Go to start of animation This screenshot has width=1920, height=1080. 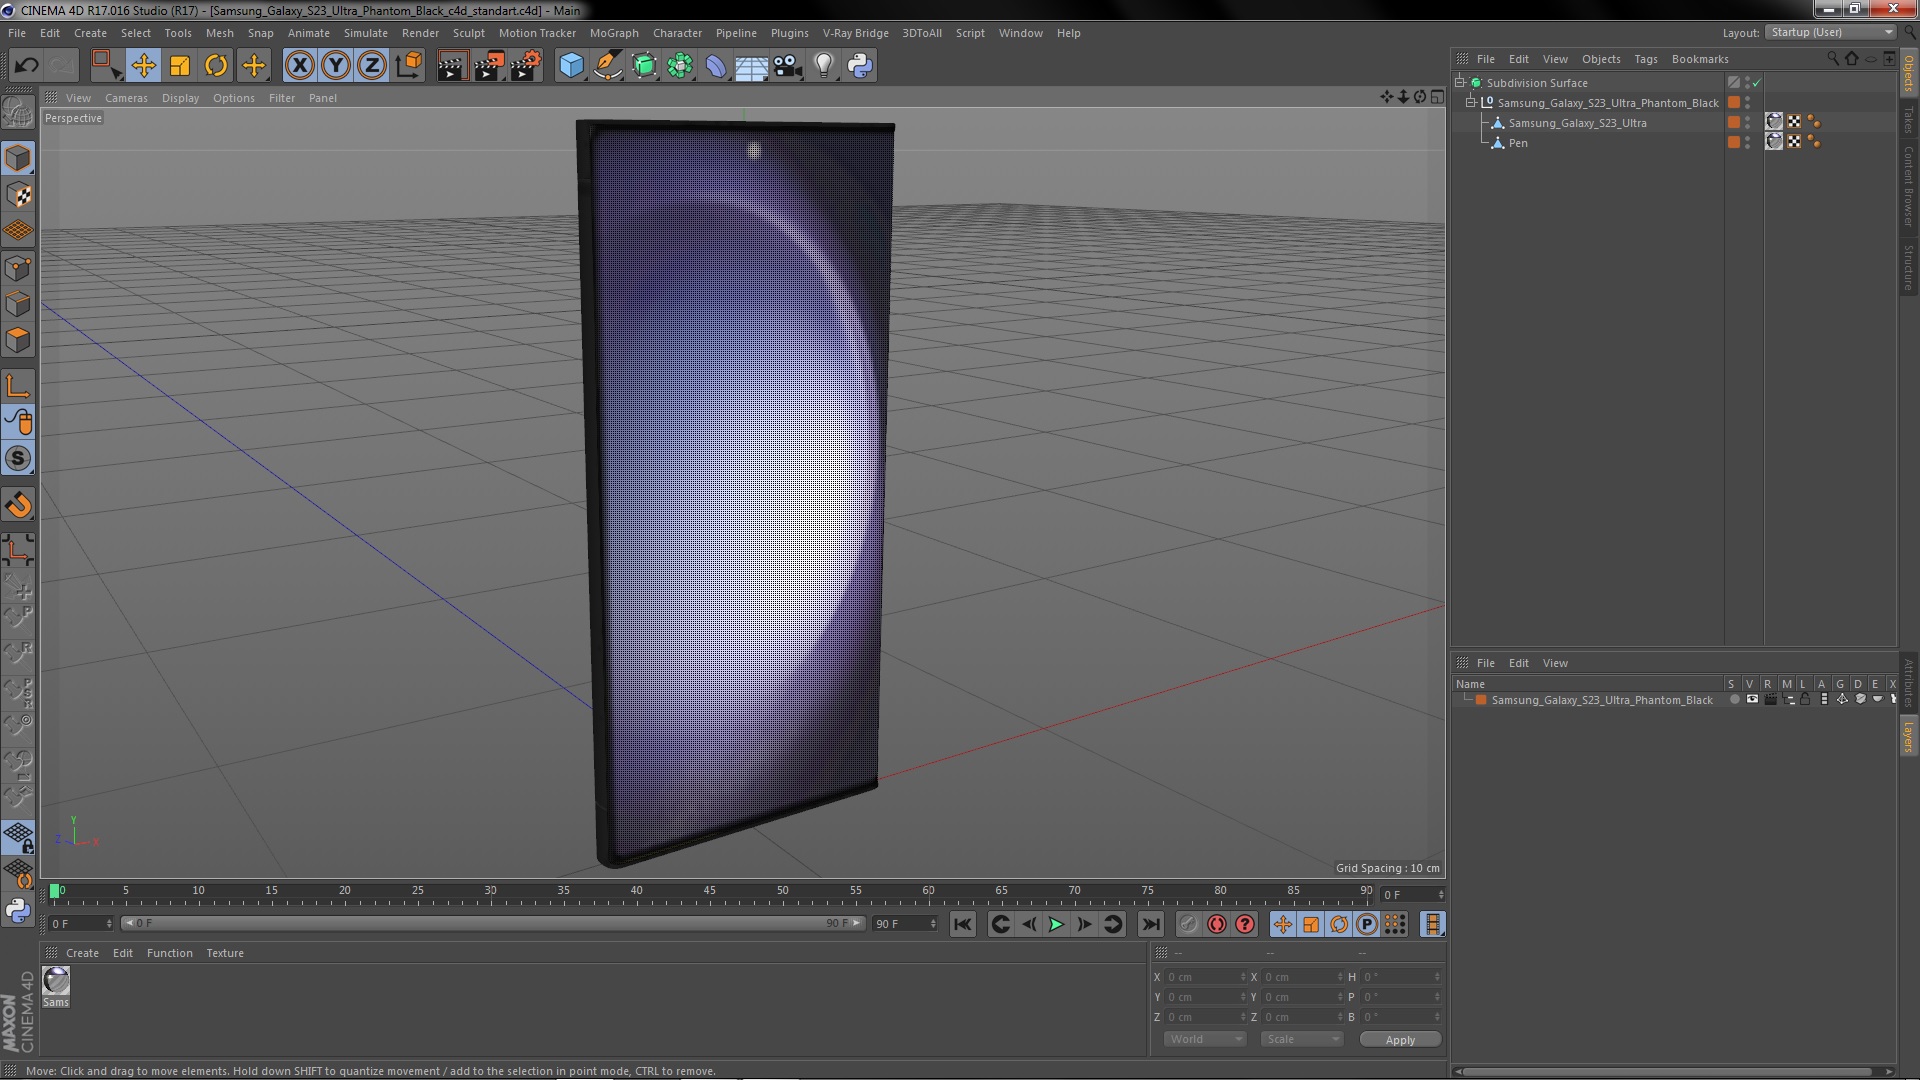(x=962, y=925)
